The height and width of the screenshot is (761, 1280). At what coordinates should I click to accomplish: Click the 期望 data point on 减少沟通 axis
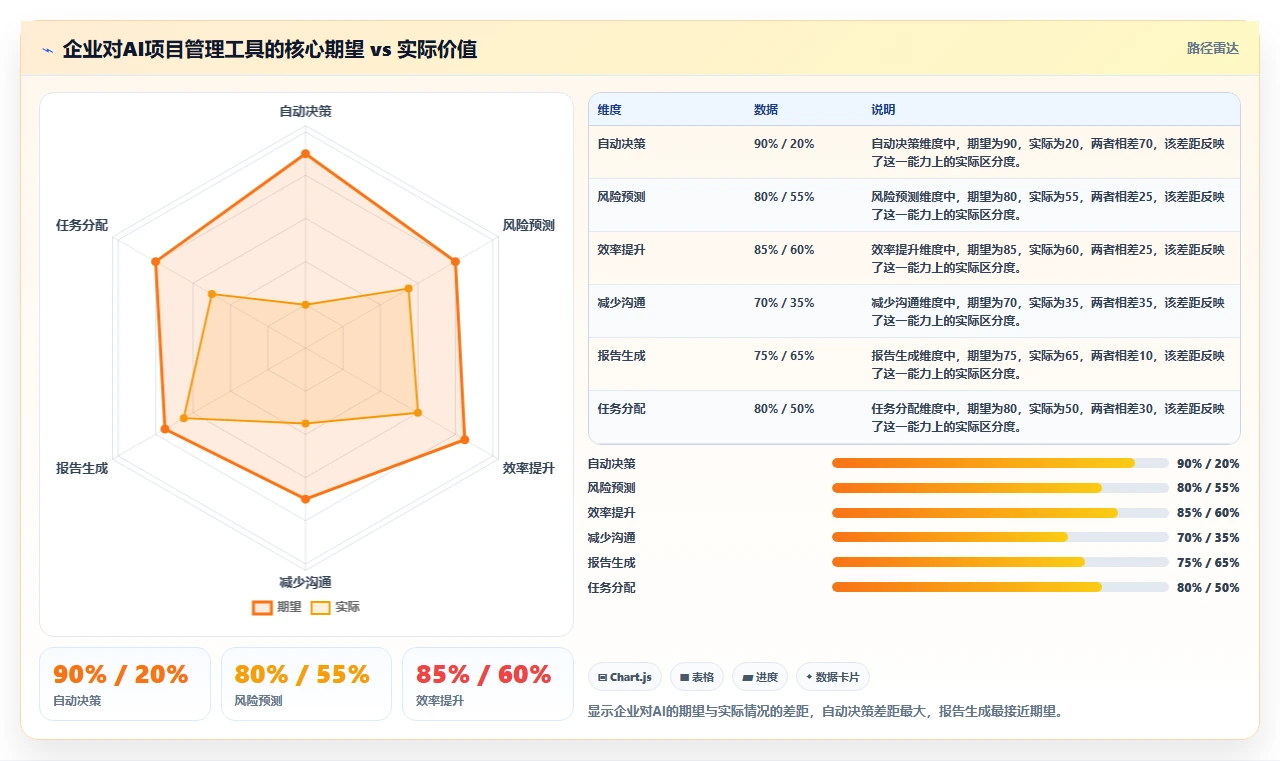[x=306, y=498]
